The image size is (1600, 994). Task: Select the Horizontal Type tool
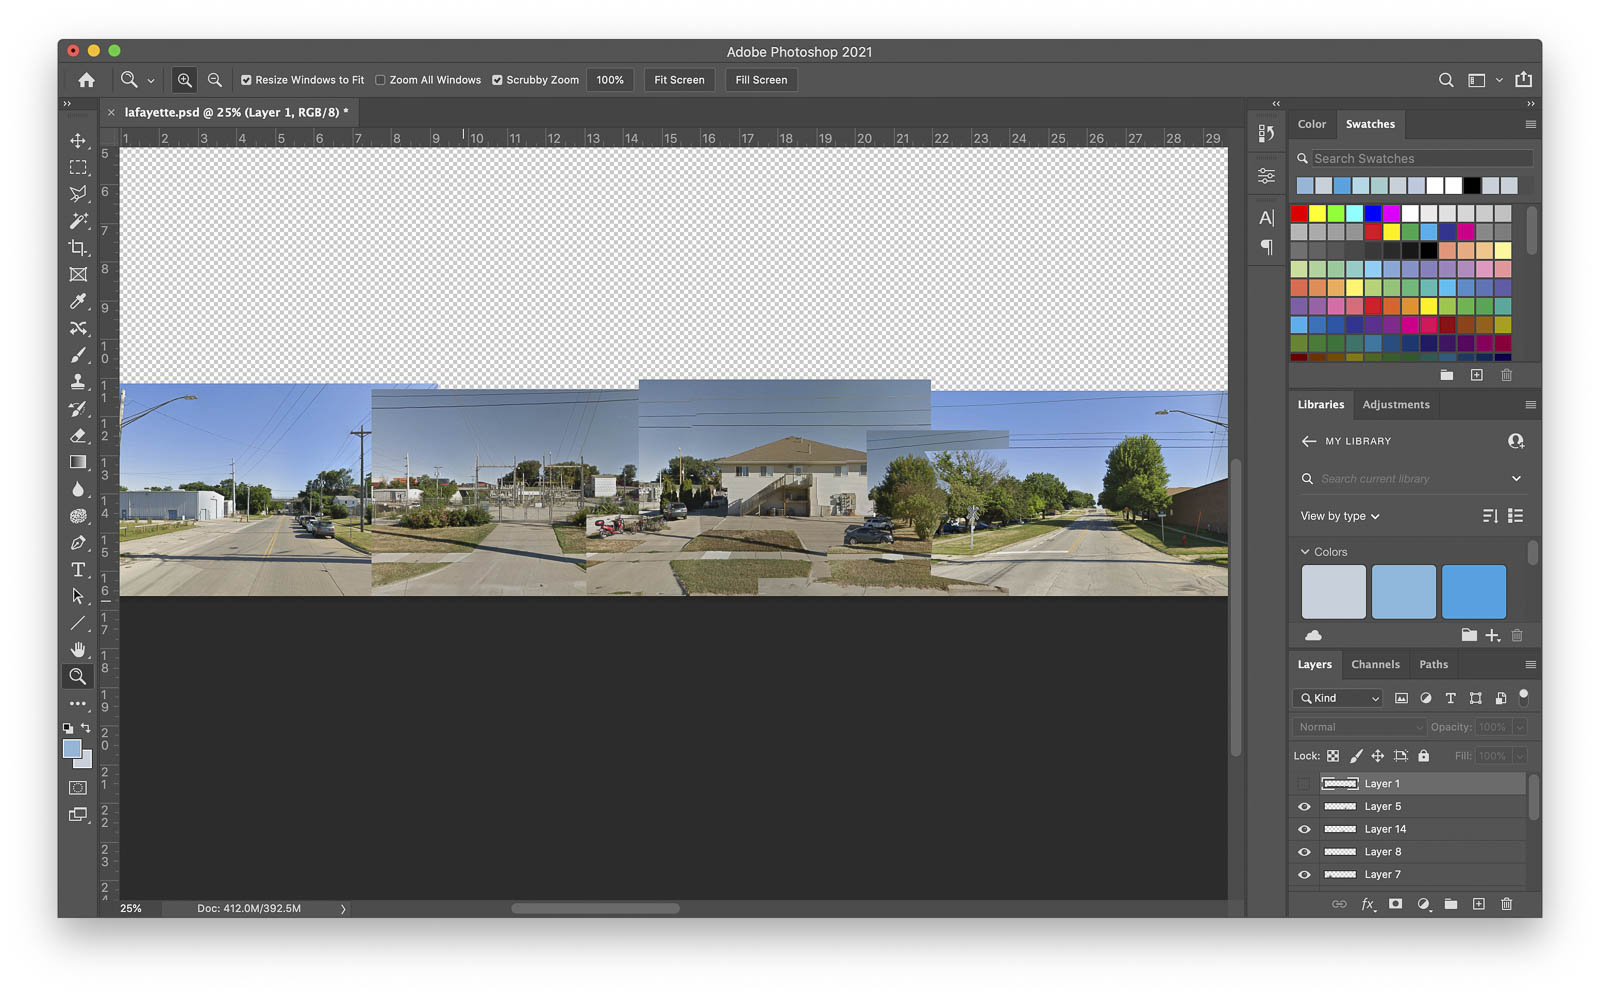click(x=78, y=569)
